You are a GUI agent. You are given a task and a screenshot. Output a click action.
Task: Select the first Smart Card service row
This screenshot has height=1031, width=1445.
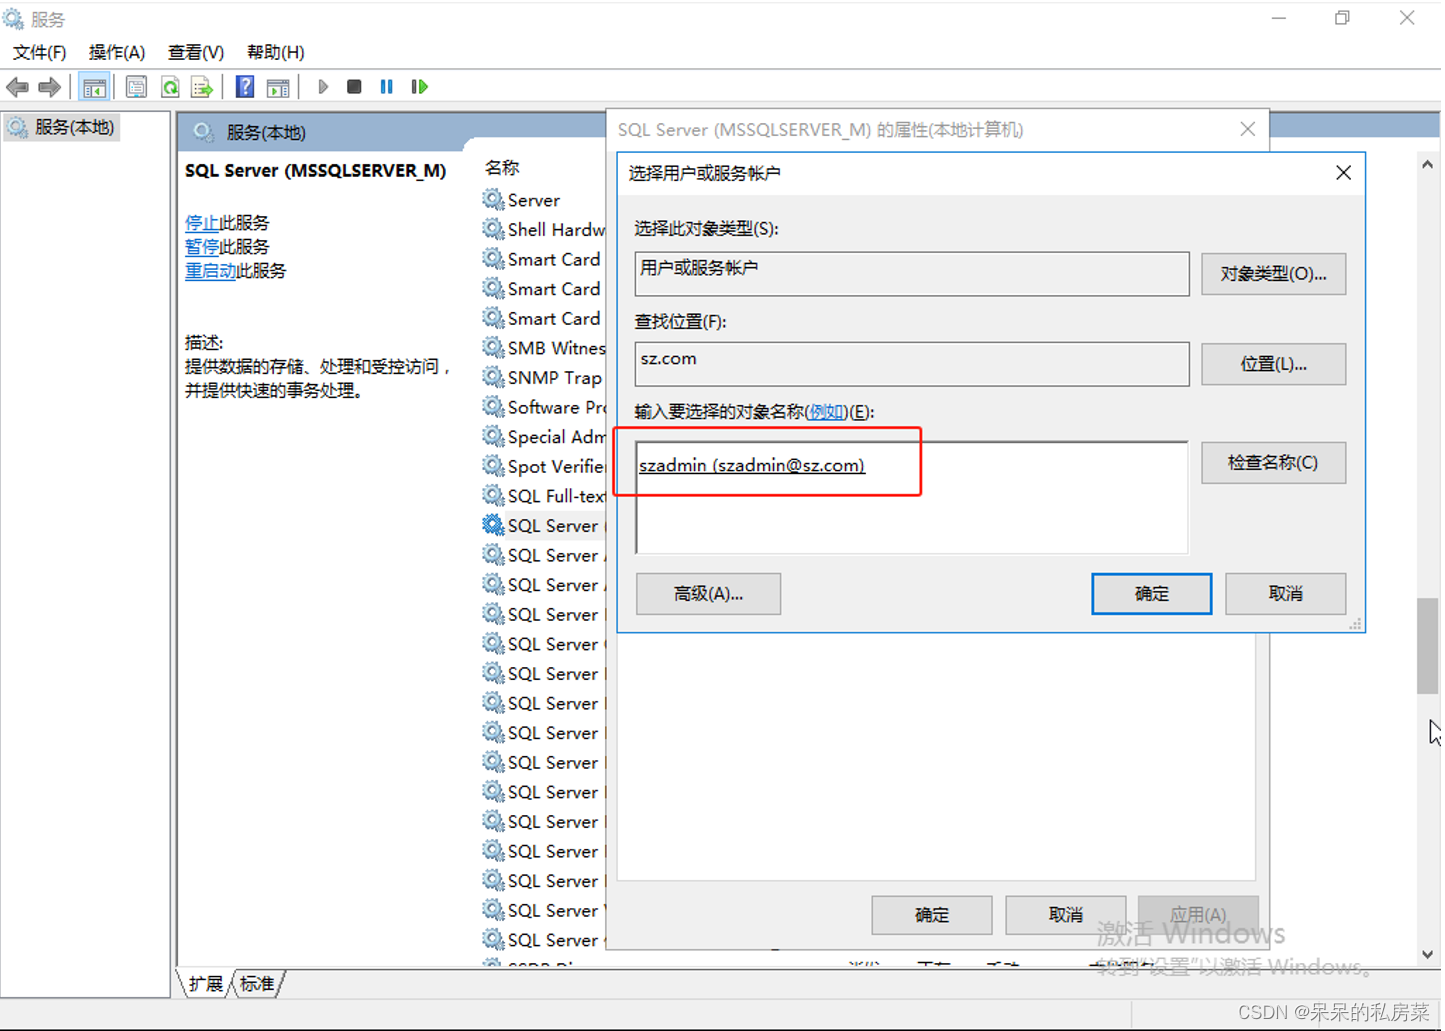click(x=543, y=259)
